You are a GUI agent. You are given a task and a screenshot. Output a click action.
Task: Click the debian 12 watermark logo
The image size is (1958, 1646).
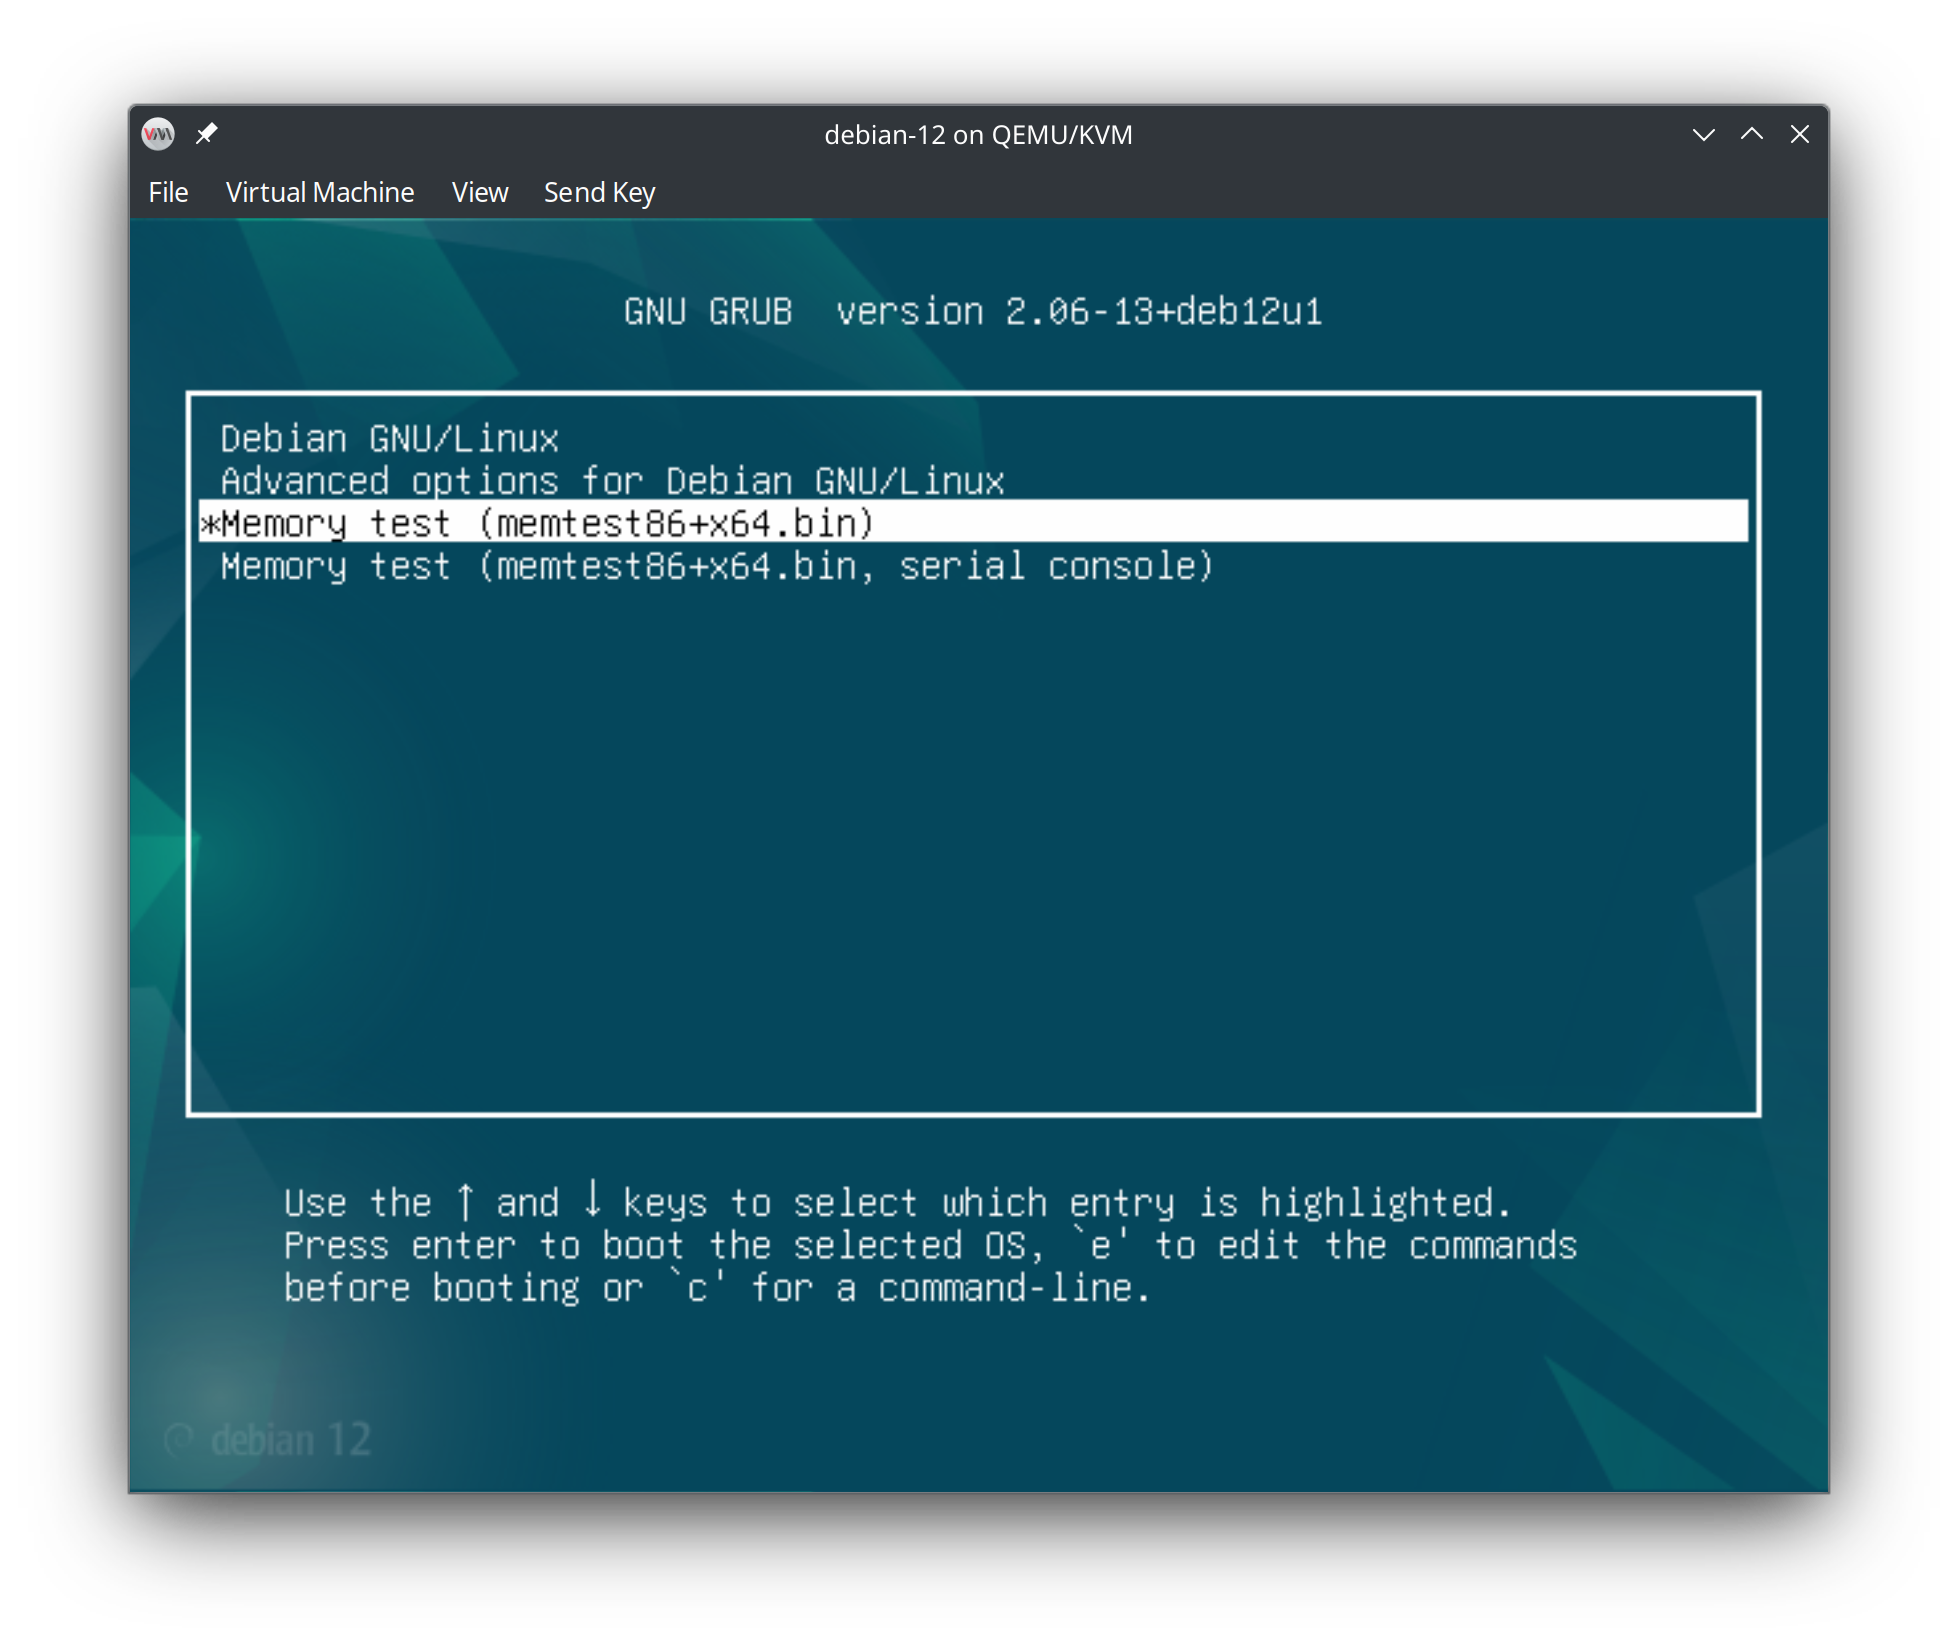(268, 1437)
